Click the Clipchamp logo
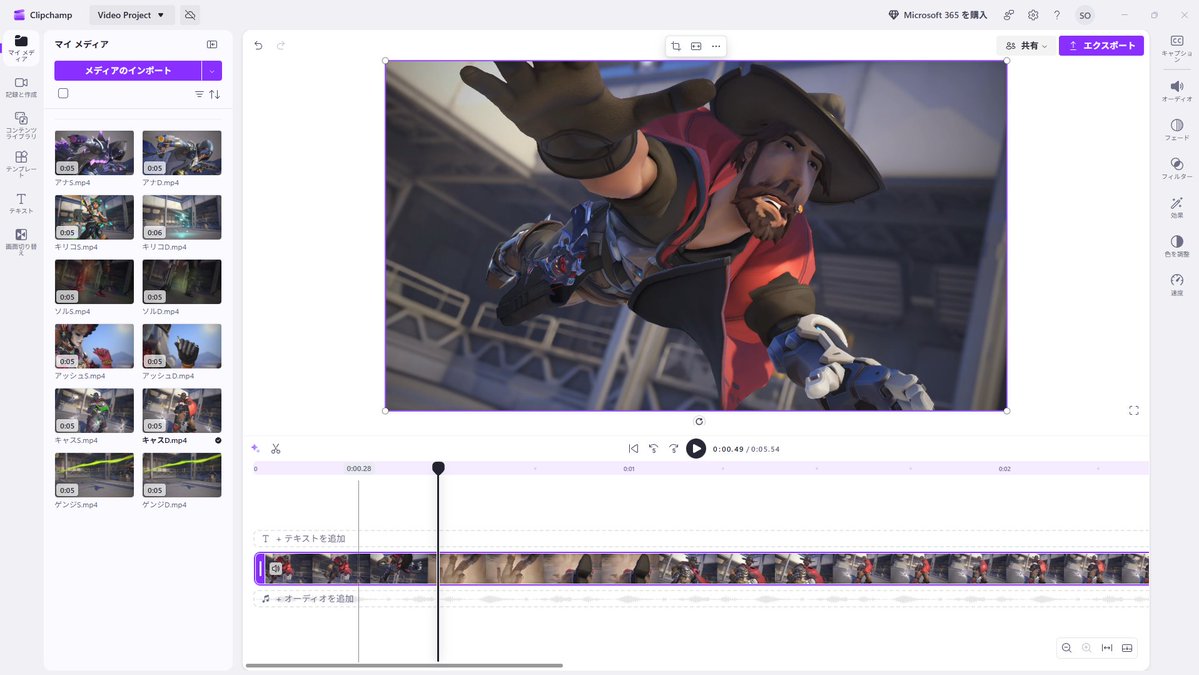Screen dimensions: 1199x675 (x=43, y=15)
